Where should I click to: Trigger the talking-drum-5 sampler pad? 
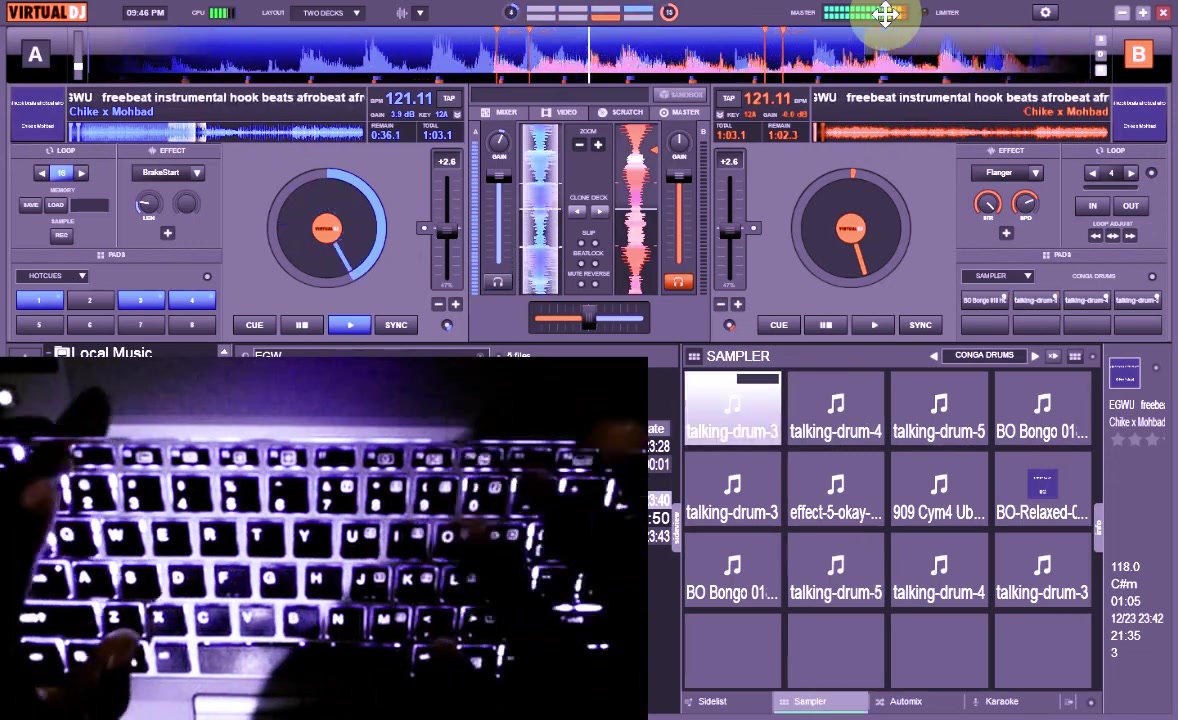coord(939,410)
